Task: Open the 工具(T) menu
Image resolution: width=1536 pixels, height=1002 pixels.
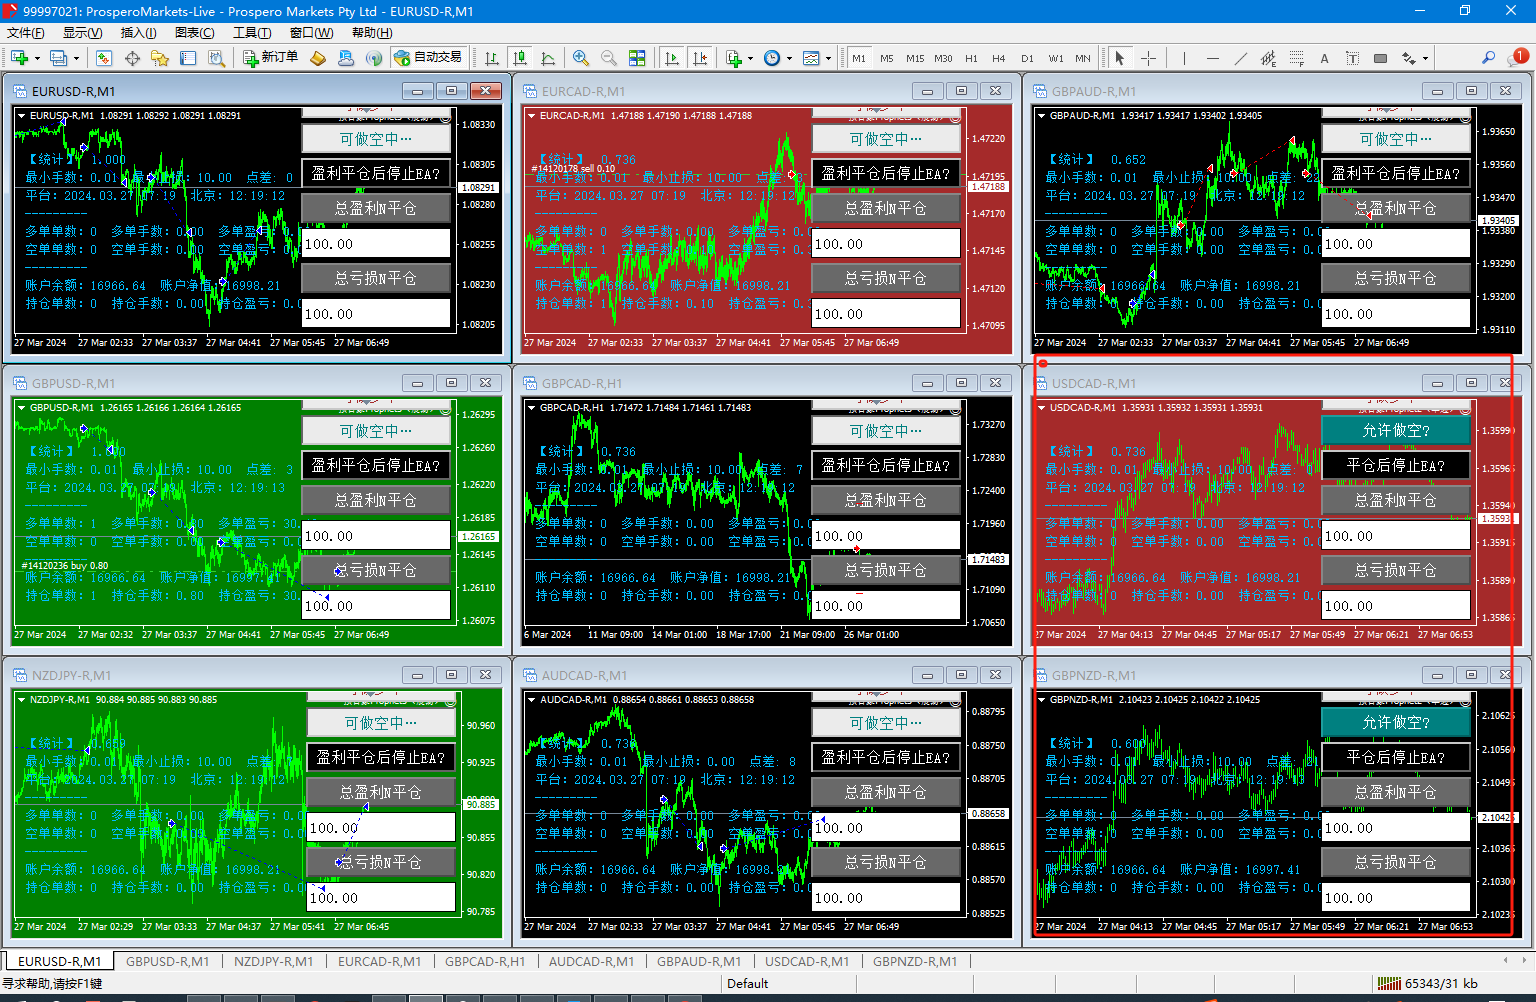Action: tap(252, 33)
